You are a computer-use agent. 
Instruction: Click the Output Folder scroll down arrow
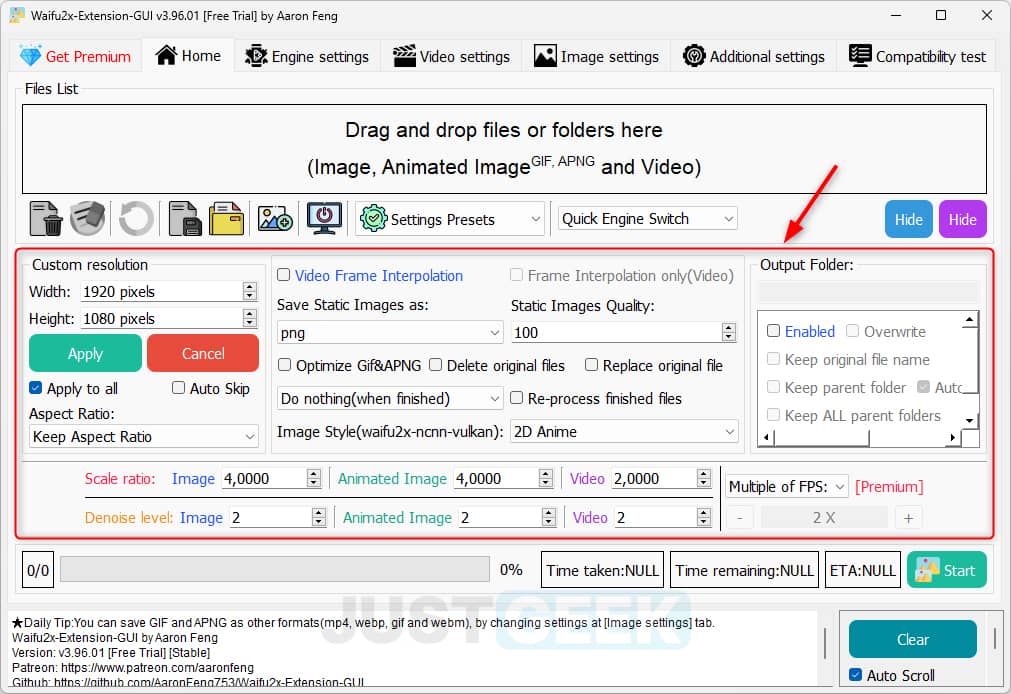click(x=969, y=421)
